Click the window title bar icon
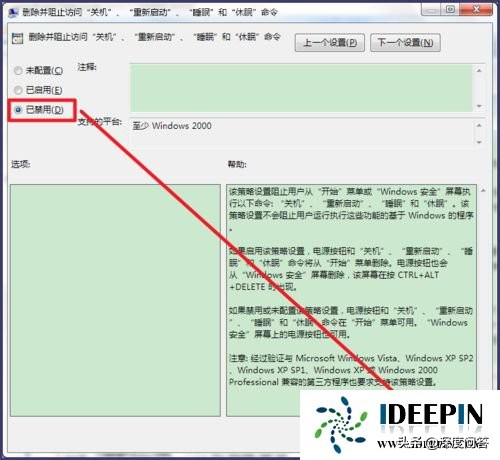Image resolution: width=500 pixels, height=460 pixels. pos(13,13)
